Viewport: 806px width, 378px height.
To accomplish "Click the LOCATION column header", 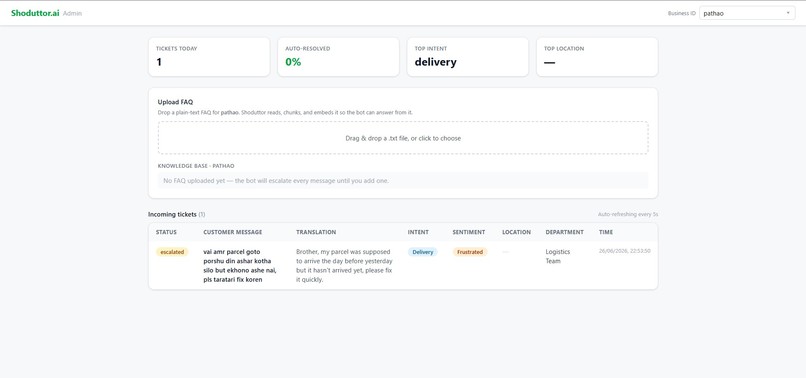I will click(516, 232).
